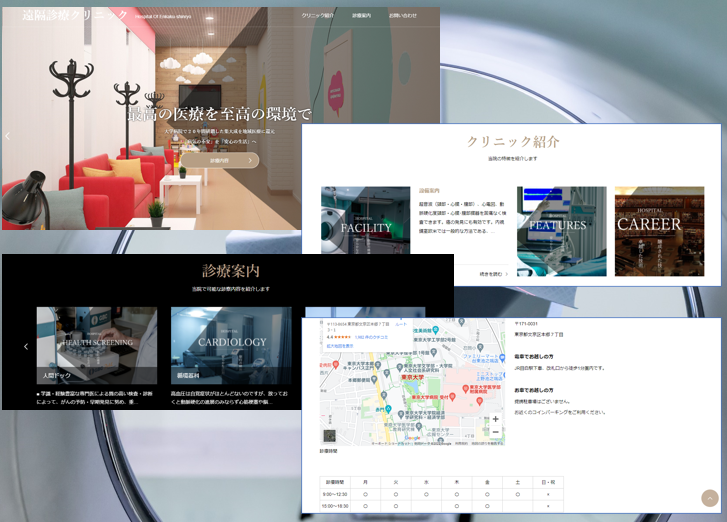Open the CARDIOLOGY 循環器科 card
727x522 pixels.
pyautogui.click(x=231, y=345)
